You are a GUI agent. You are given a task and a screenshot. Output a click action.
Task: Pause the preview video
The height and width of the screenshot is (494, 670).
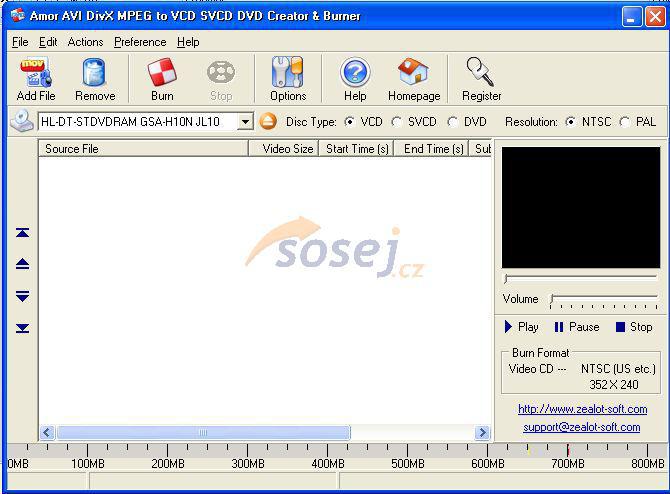(x=577, y=327)
